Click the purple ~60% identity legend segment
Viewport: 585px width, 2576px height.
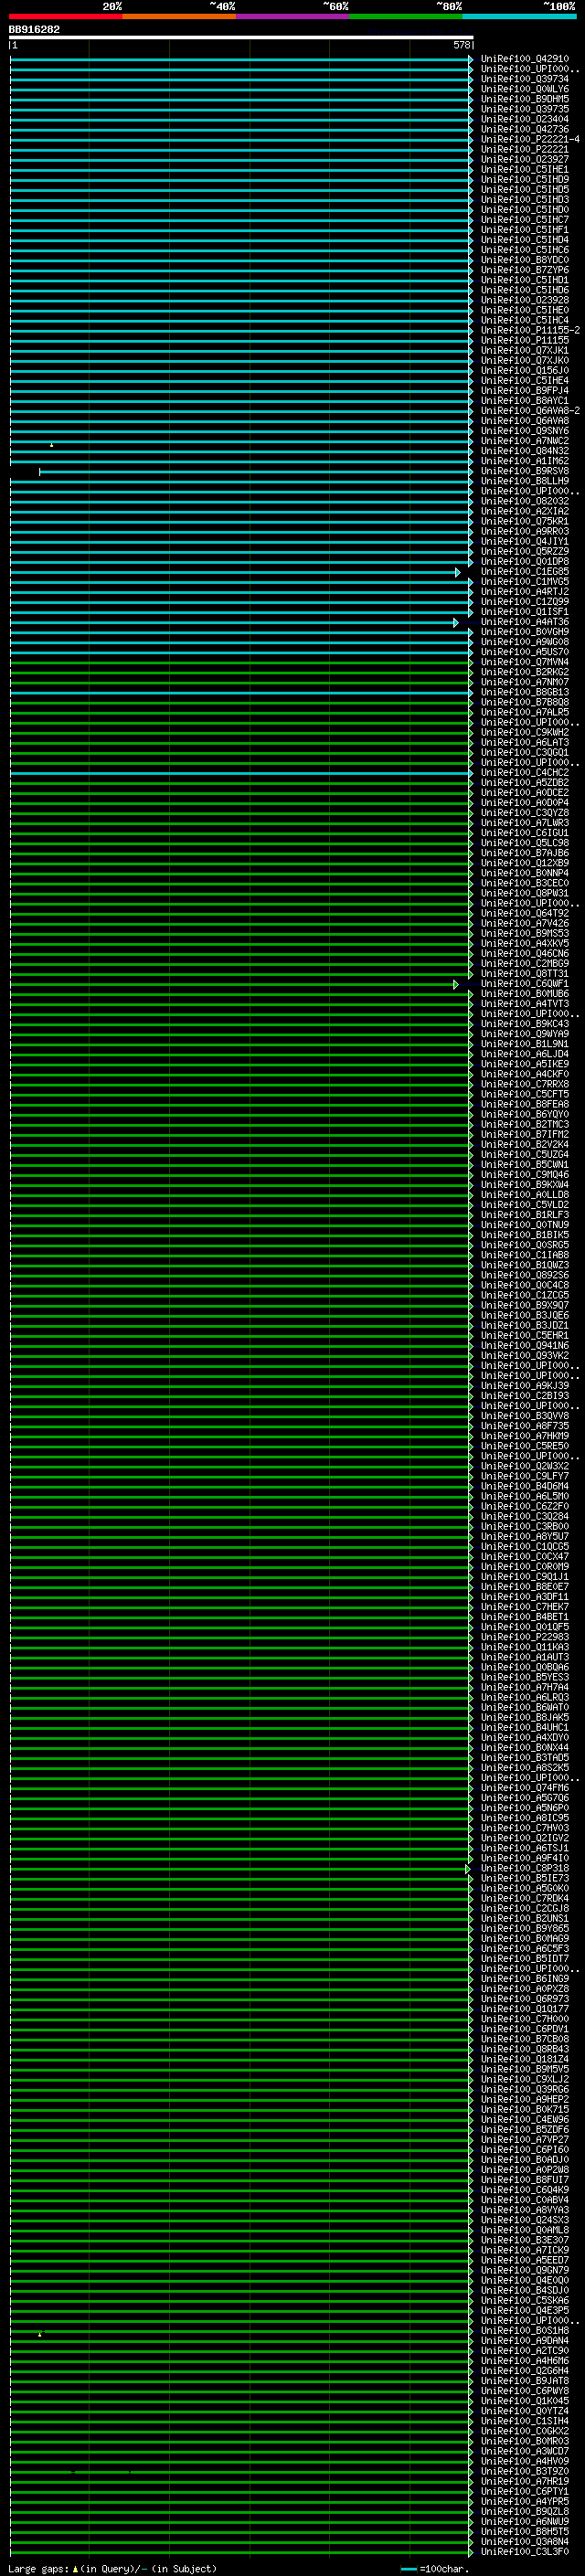point(293,16)
